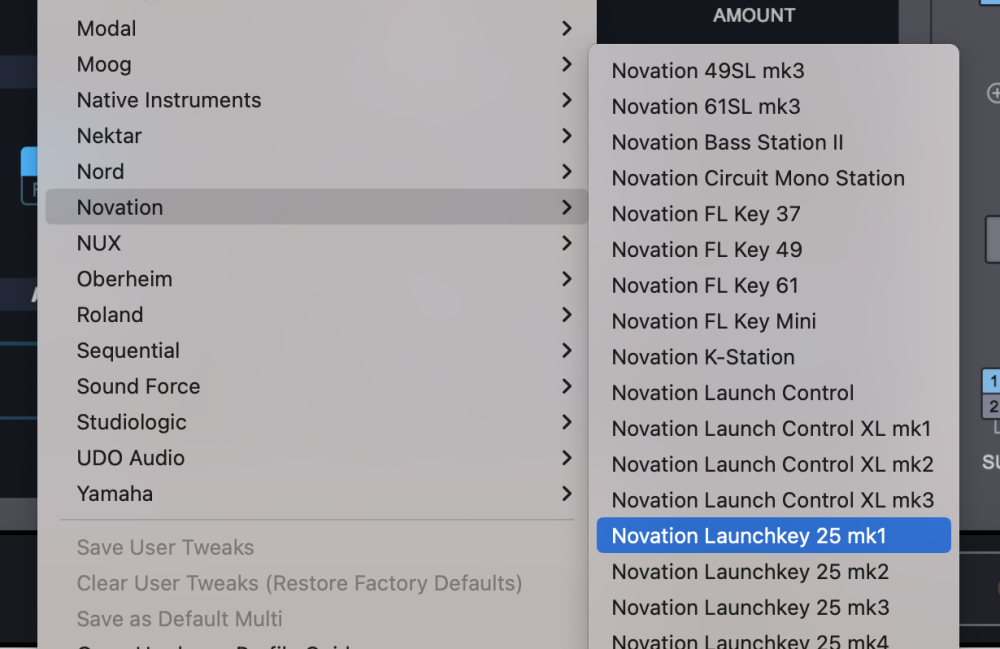Select Novation Launchkey 25 mk1 profile
The width and height of the screenshot is (1000, 649).
pos(749,536)
